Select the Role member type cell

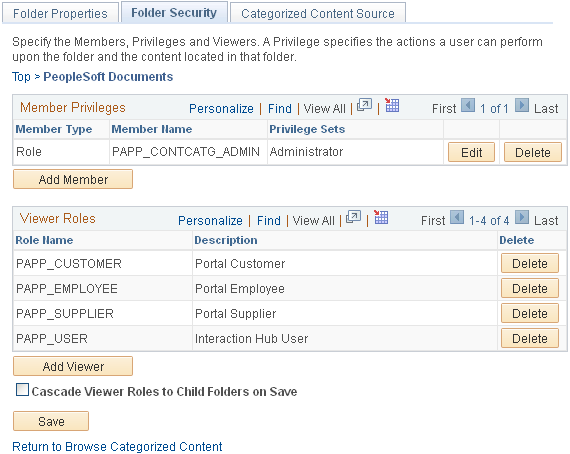[61, 152]
